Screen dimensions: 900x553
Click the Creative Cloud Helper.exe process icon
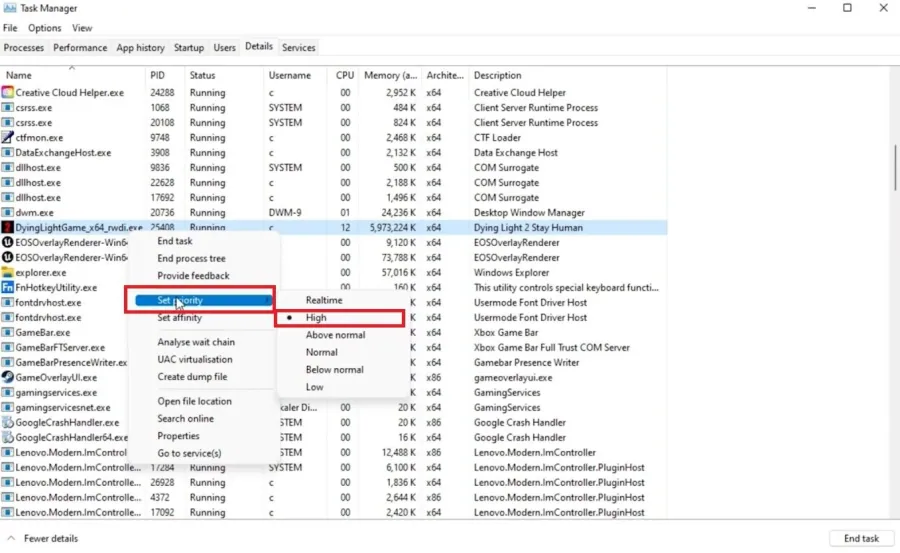[7, 92]
